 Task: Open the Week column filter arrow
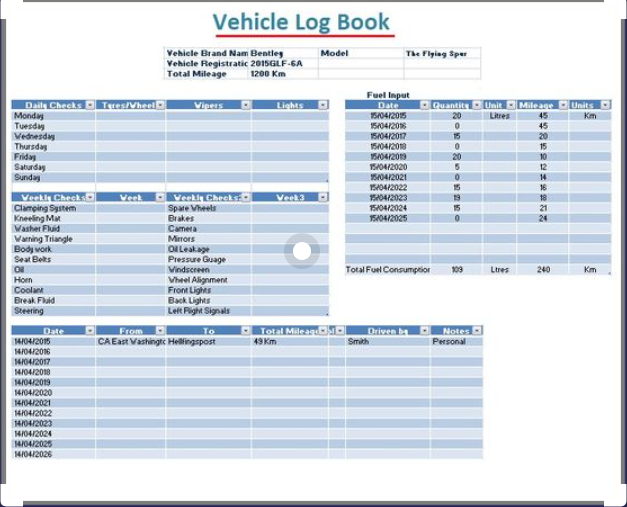tap(160, 198)
